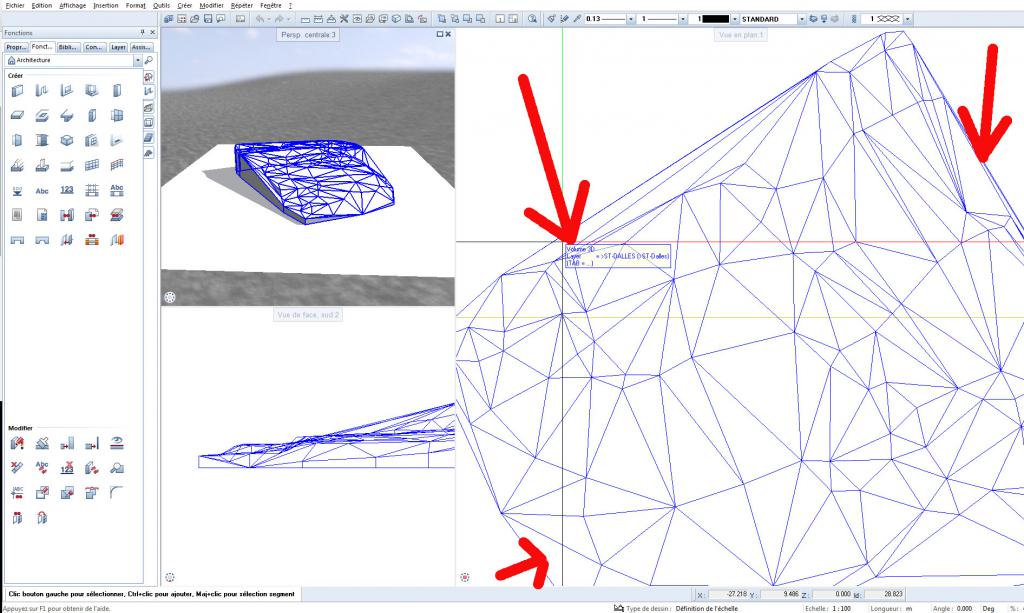Click the Abc table legend tool
1024x613 pixels.
click(116, 190)
